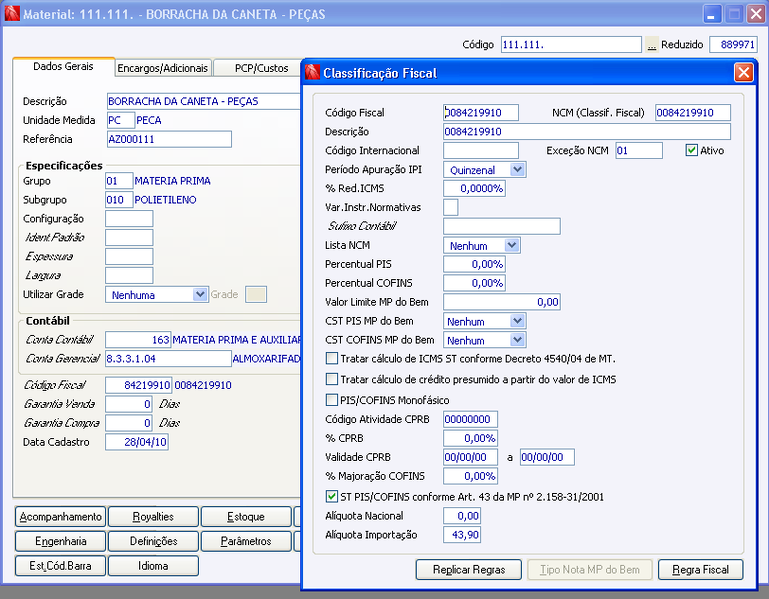Click the Garantia Venda days field
Viewport: 769px width, 599px height.
pyautogui.click(x=129, y=404)
